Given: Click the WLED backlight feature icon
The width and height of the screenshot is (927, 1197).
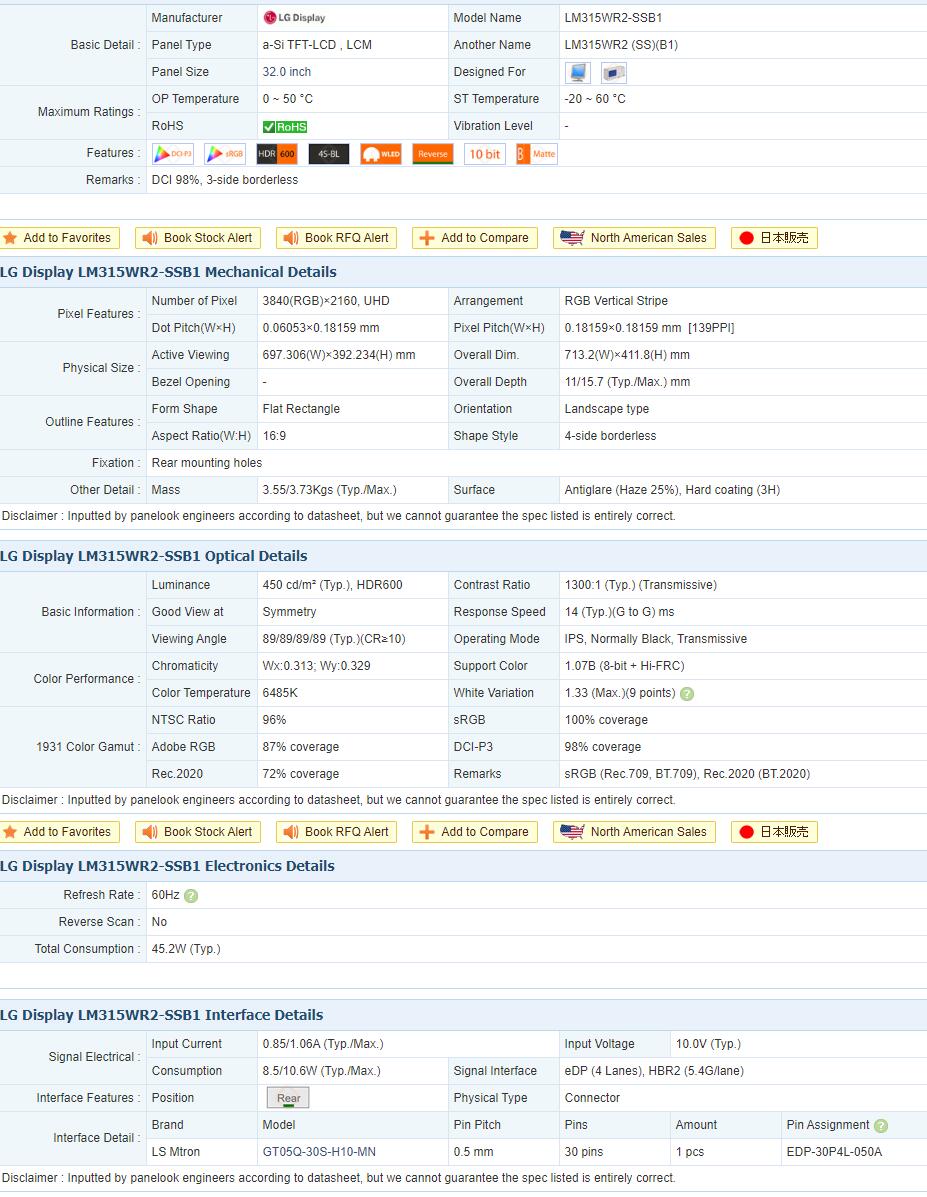Looking at the screenshot, I should (x=381, y=153).
